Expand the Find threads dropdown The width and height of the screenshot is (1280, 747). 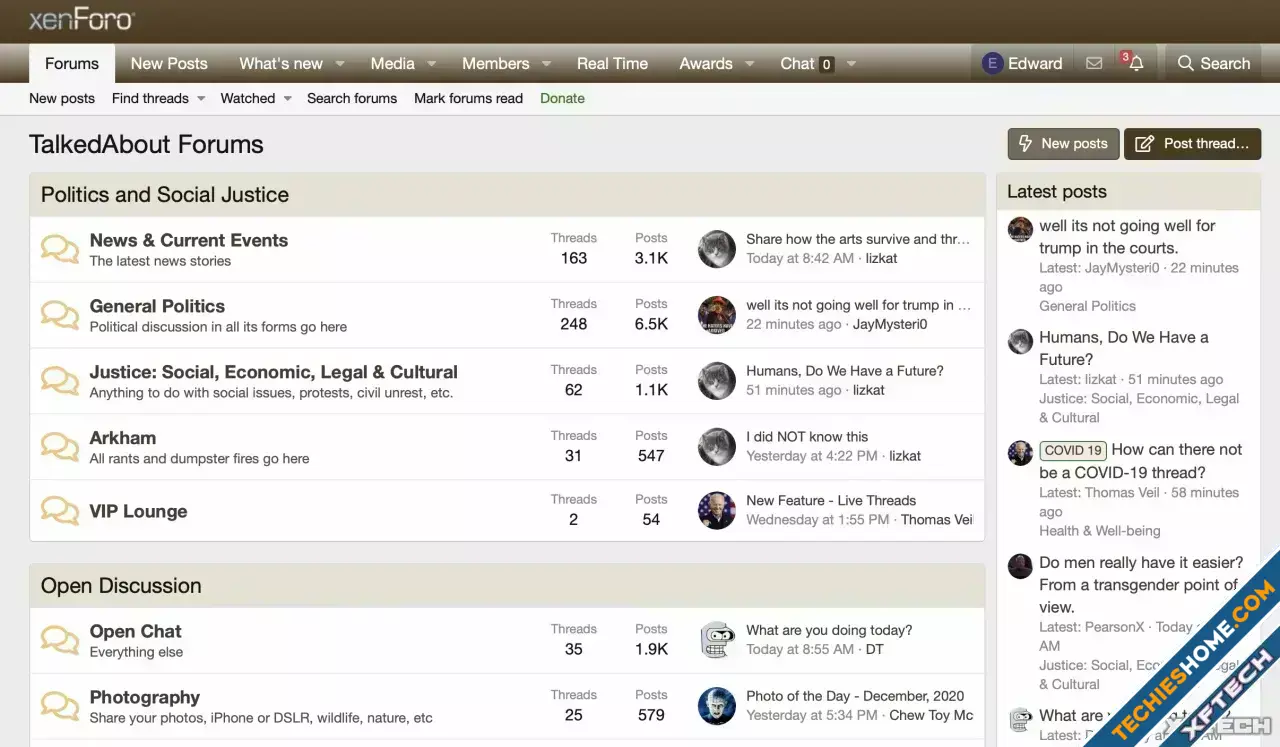(x=200, y=98)
